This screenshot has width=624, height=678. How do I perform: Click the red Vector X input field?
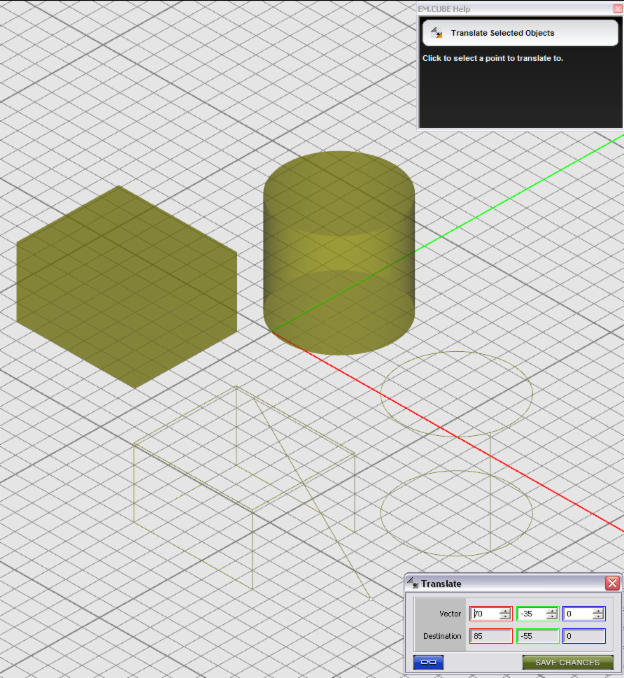[x=484, y=614]
